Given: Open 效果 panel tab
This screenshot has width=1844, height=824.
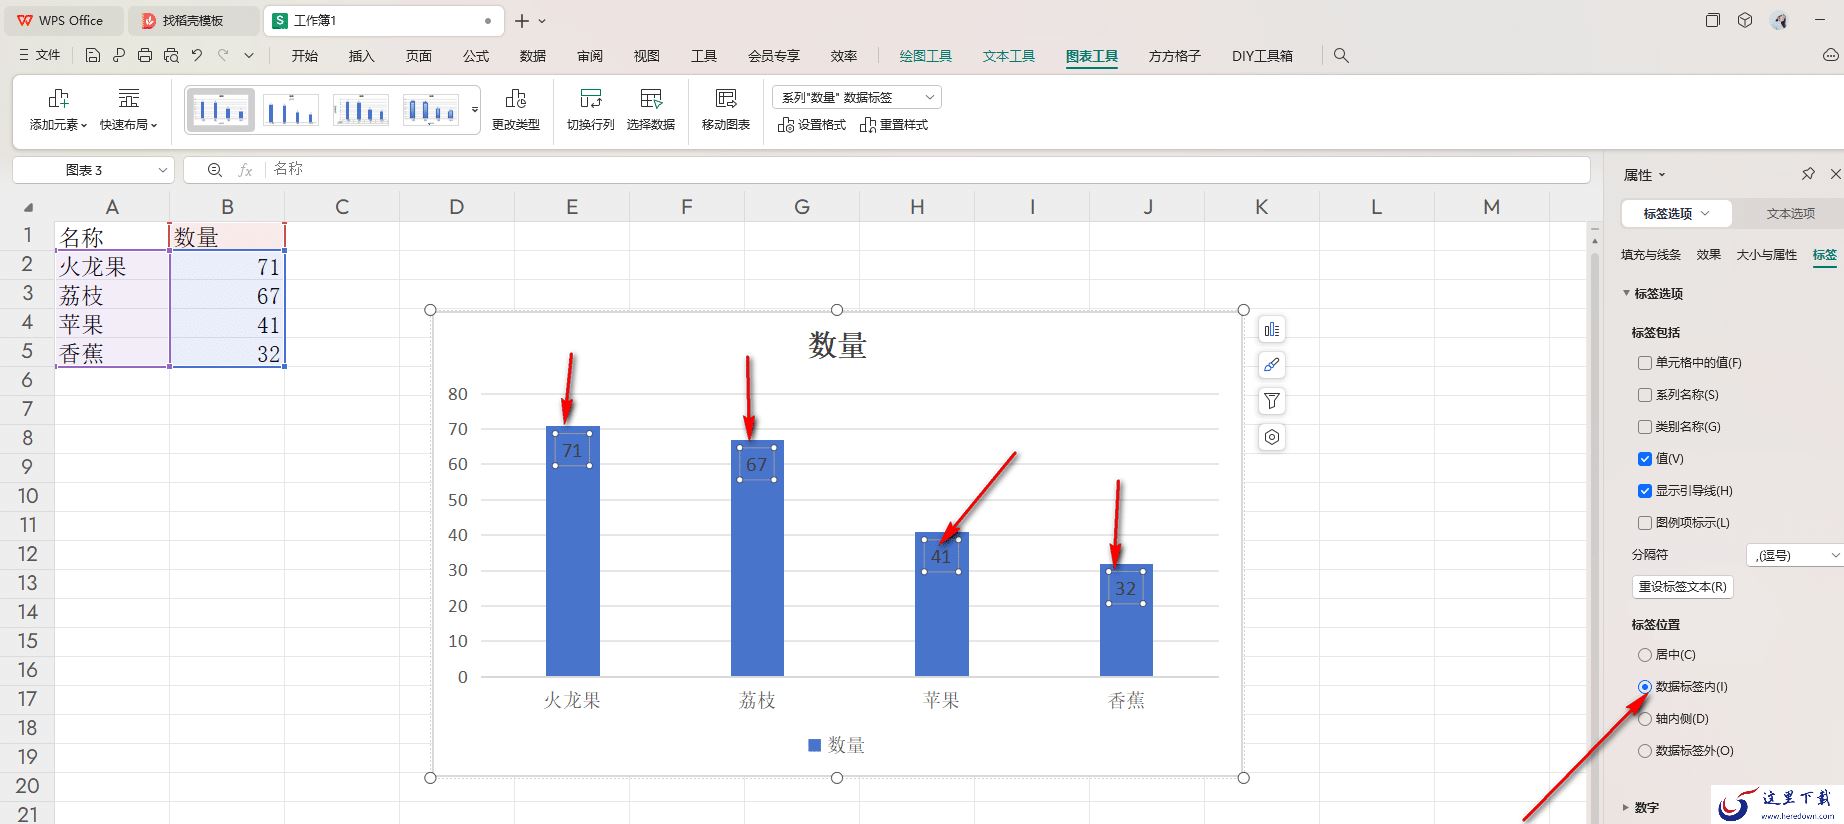Looking at the screenshot, I should coord(1708,255).
